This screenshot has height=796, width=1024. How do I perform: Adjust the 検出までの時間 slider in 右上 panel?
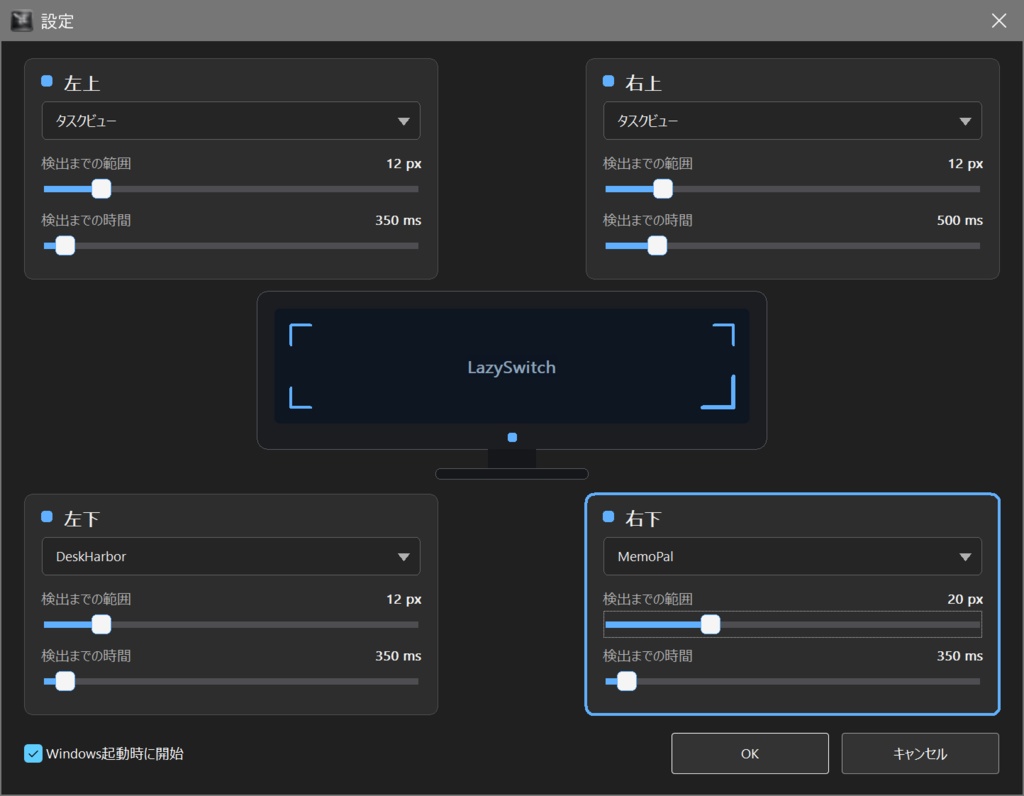point(792,246)
